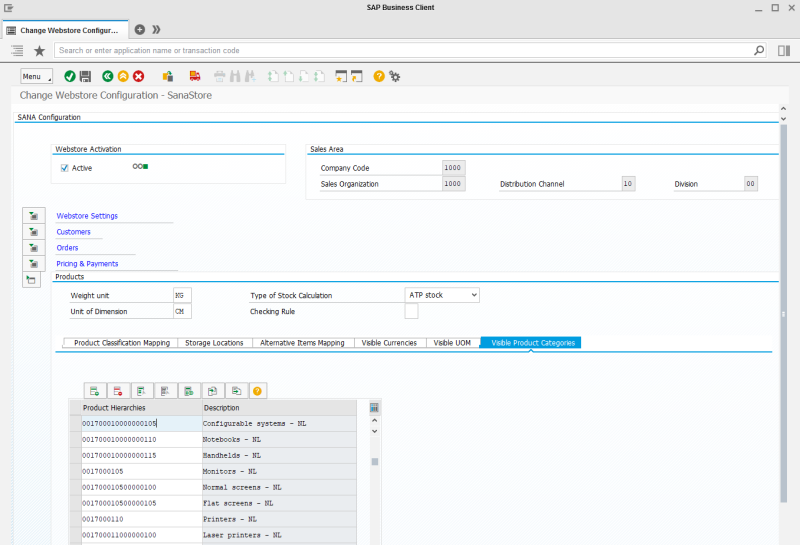800x545 pixels.
Task: Click the Weight unit KG field
Action: 183,295
